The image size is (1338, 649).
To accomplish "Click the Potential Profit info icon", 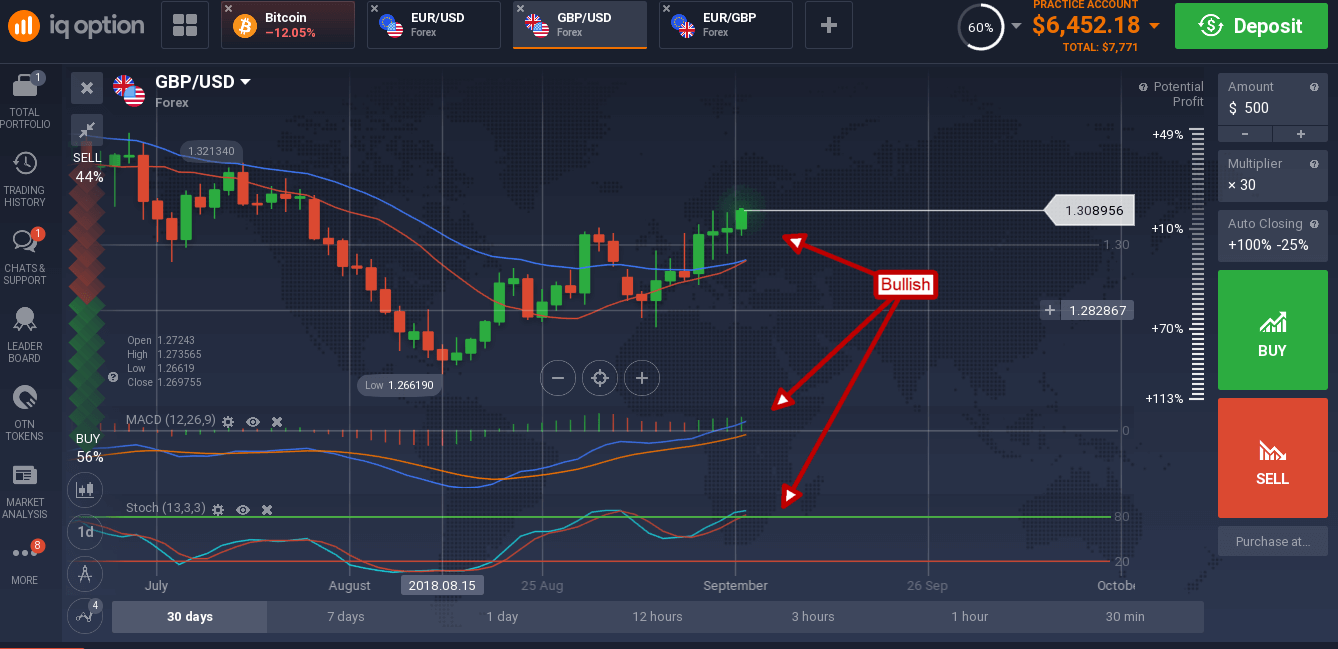I will [1143, 88].
